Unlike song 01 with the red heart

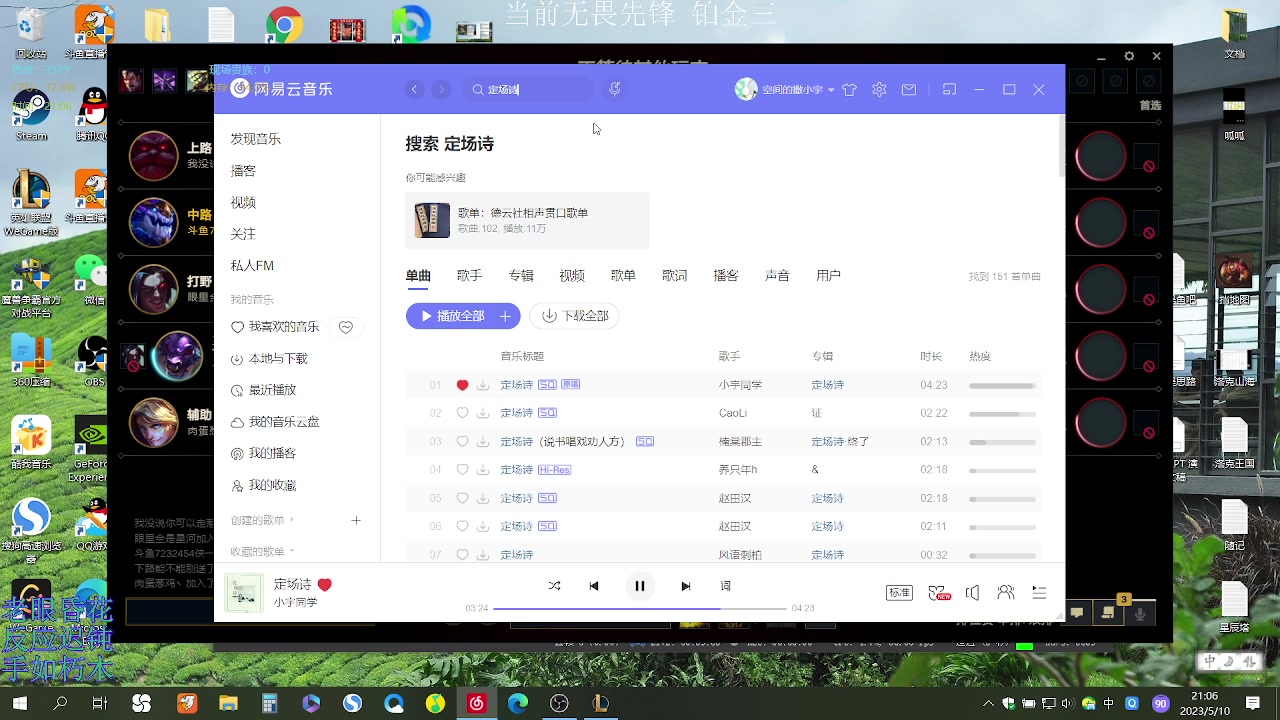(462, 385)
